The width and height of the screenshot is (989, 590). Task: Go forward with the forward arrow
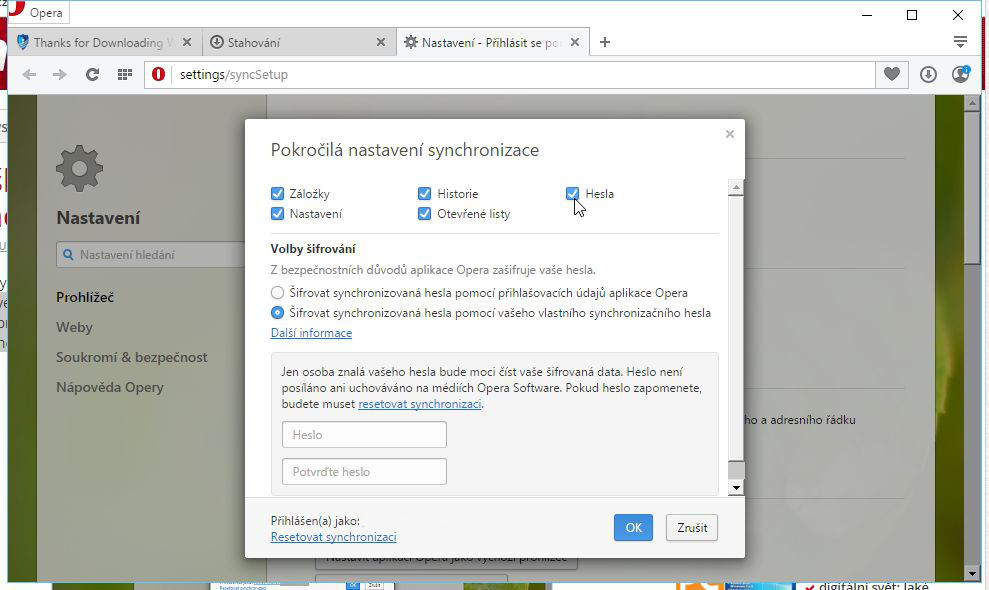pyautogui.click(x=60, y=74)
